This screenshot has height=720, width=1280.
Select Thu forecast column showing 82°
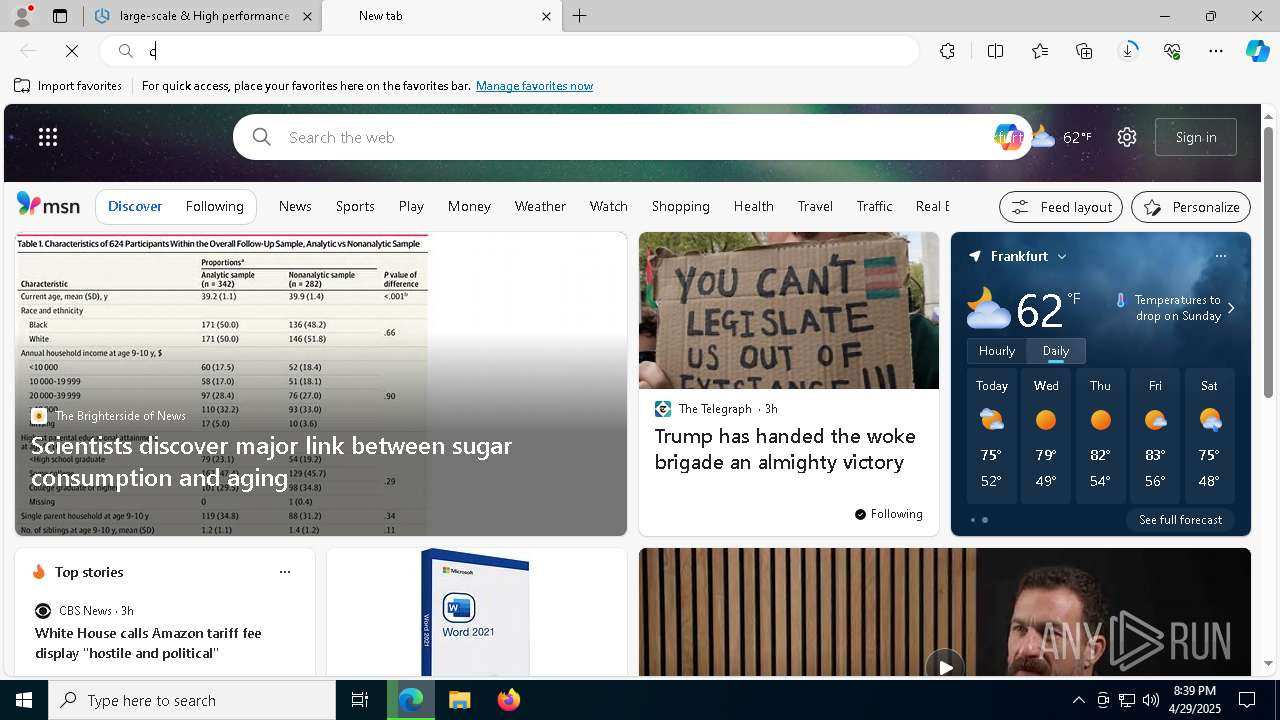1100,435
